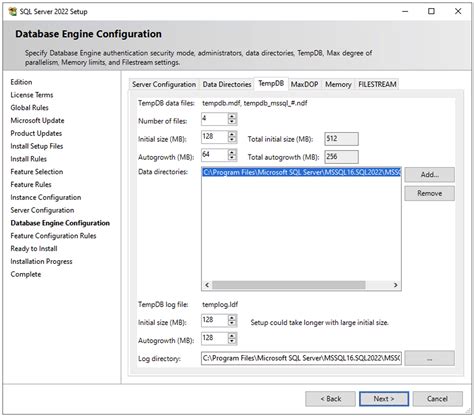The image size is (474, 417).
Task: Click the Edition step in sidebar
Action: tap(21, 82)
